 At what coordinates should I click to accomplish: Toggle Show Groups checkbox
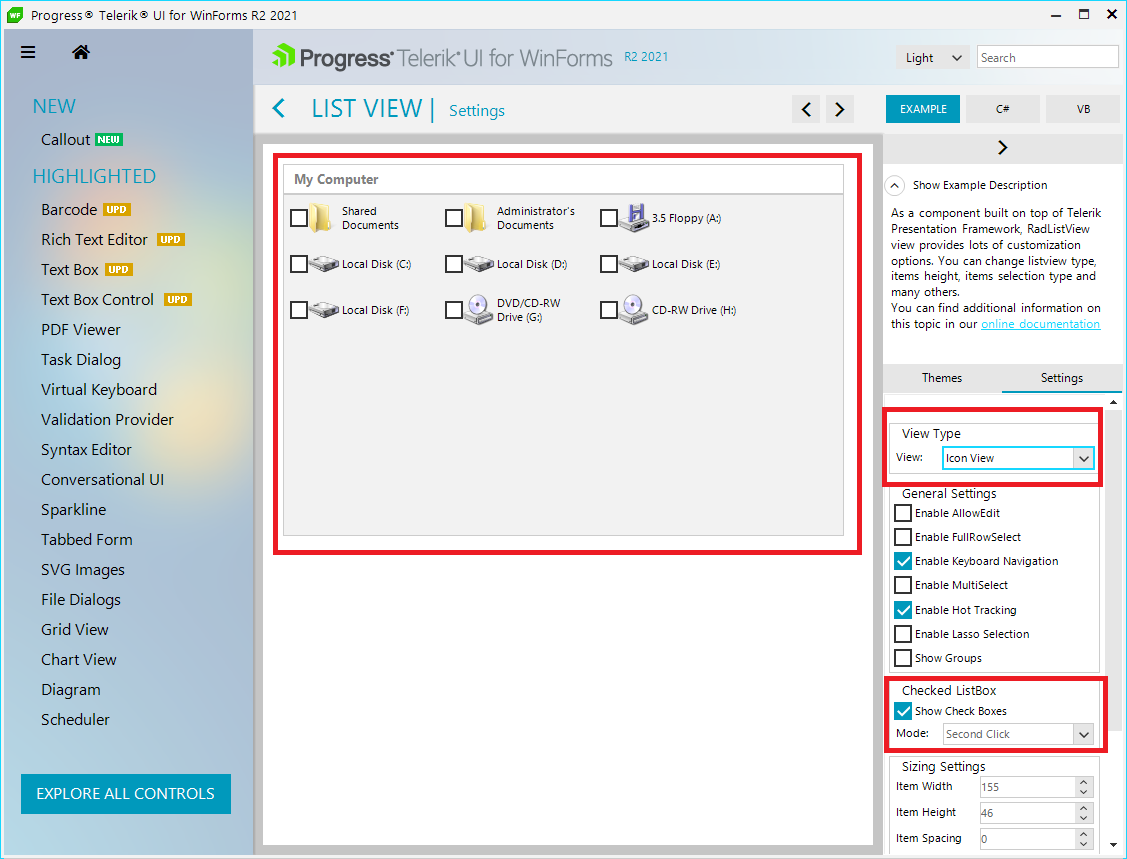[903, 658]
